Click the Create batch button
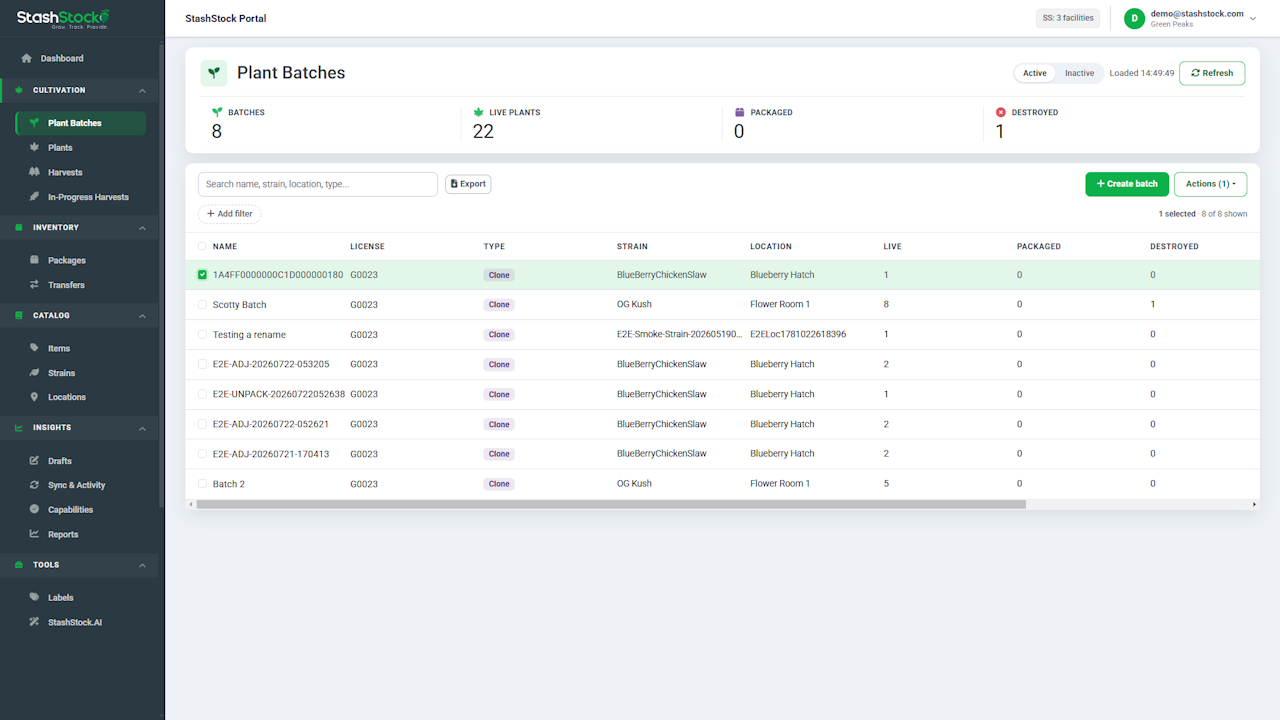1280x720 pixels. [1127, 184]
